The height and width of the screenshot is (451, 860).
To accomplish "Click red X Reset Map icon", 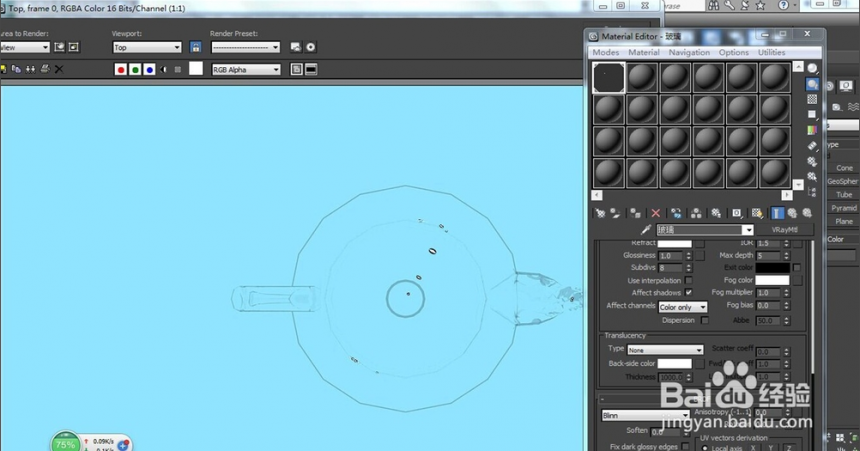I will pos(655,213).
